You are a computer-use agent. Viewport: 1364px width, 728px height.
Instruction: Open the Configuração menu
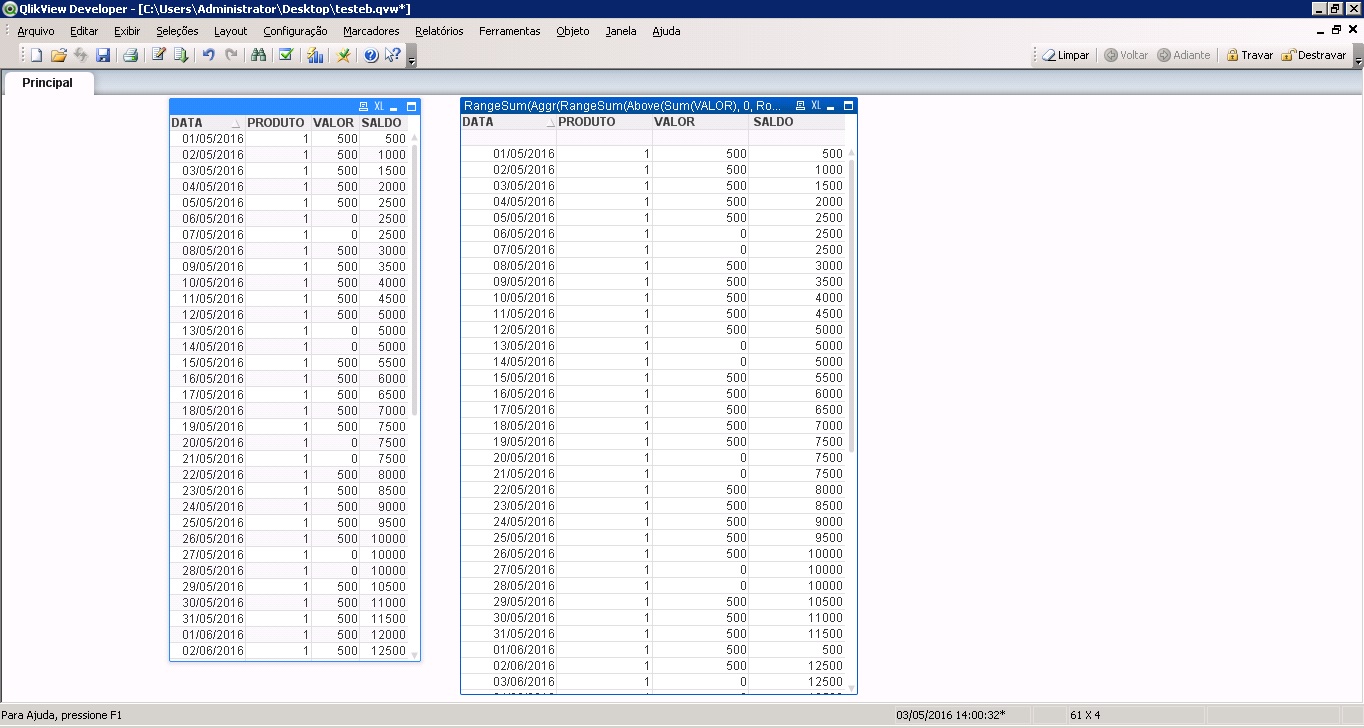coord(295,31)
